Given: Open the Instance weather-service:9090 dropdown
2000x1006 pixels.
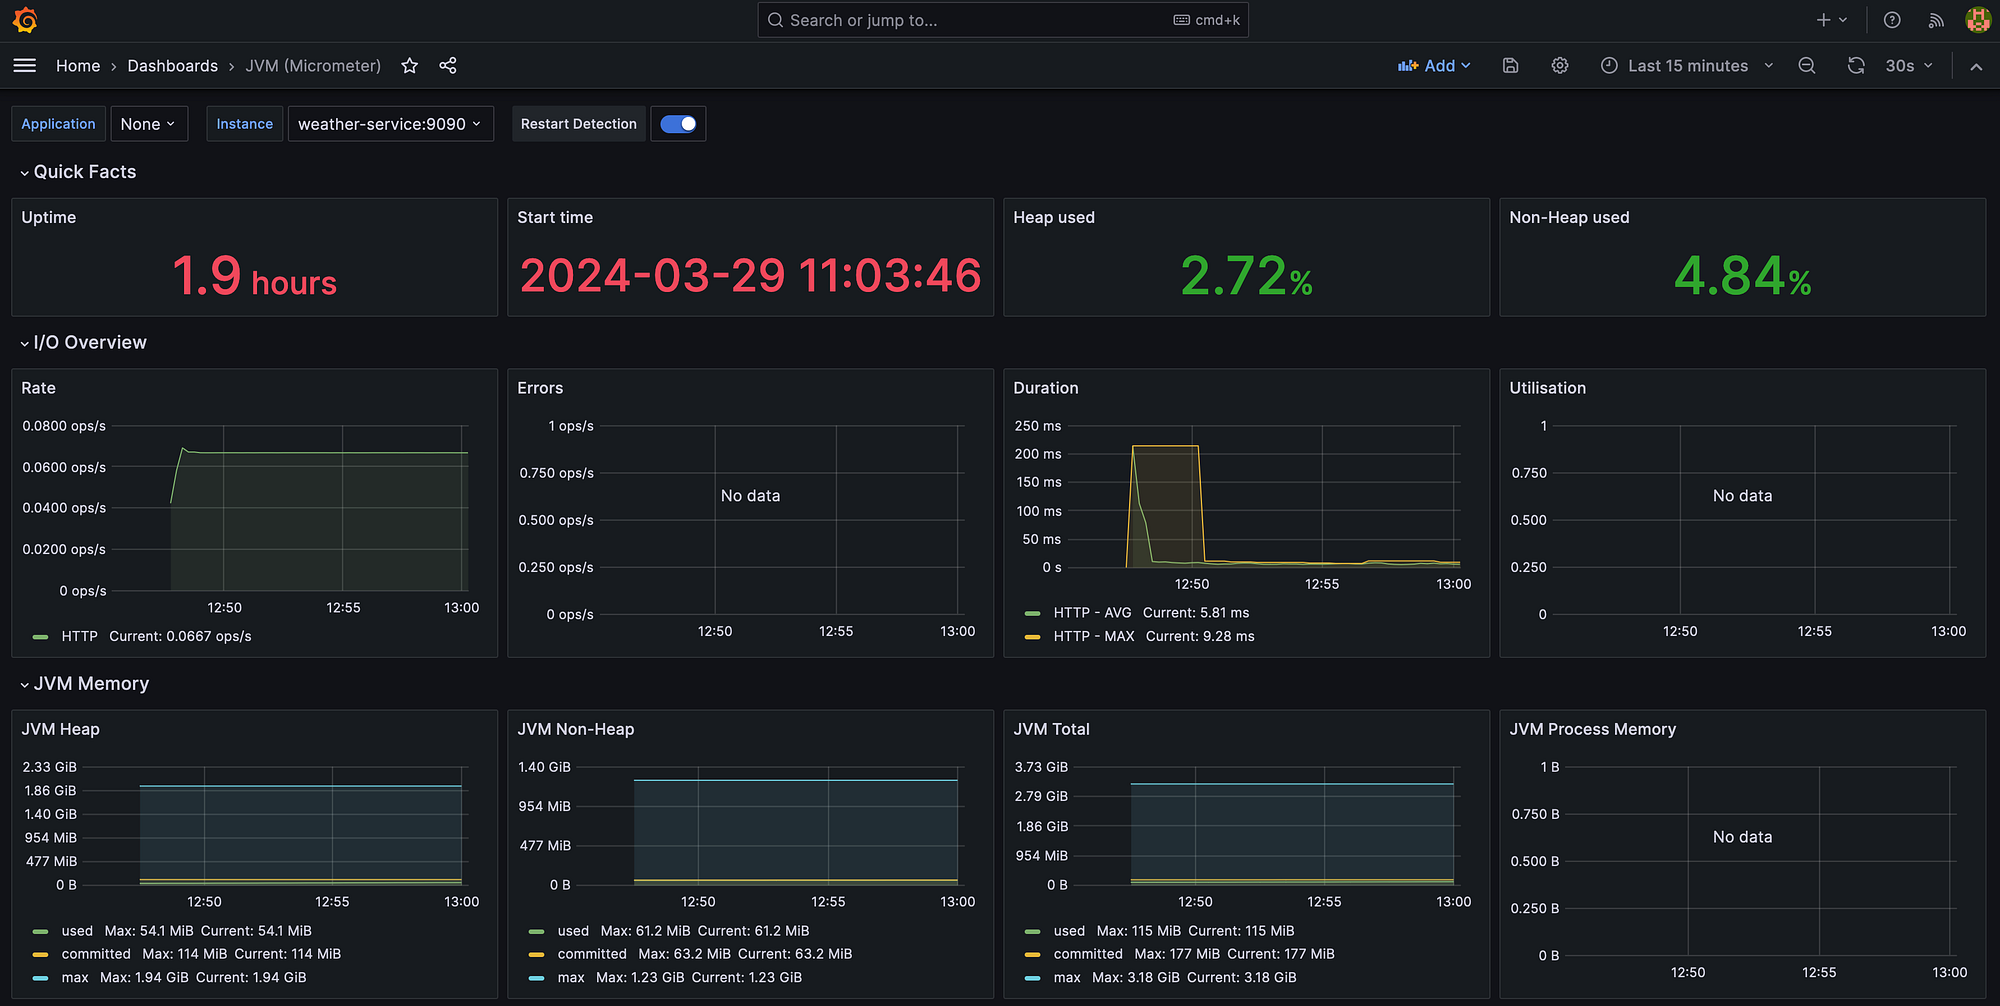Looking at the screenshot, I should 390,124.
